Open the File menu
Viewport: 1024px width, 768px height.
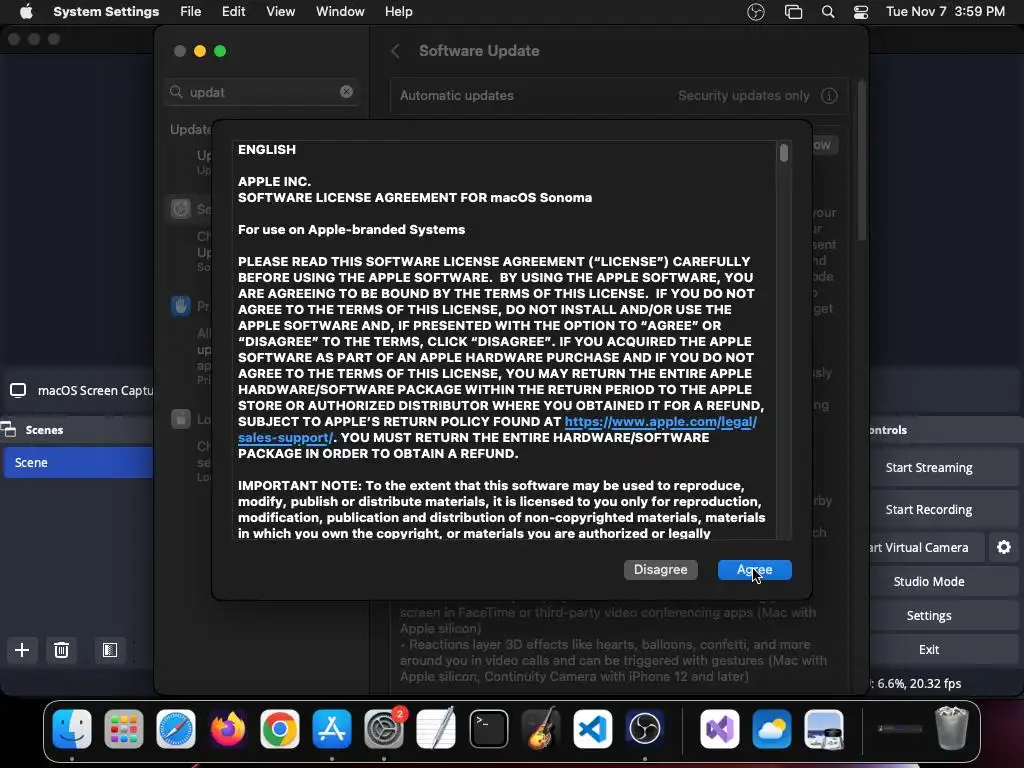tap(191, 12)
